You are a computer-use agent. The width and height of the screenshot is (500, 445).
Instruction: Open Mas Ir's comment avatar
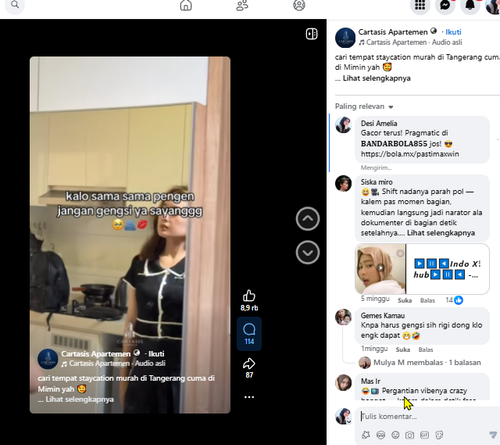343,382
